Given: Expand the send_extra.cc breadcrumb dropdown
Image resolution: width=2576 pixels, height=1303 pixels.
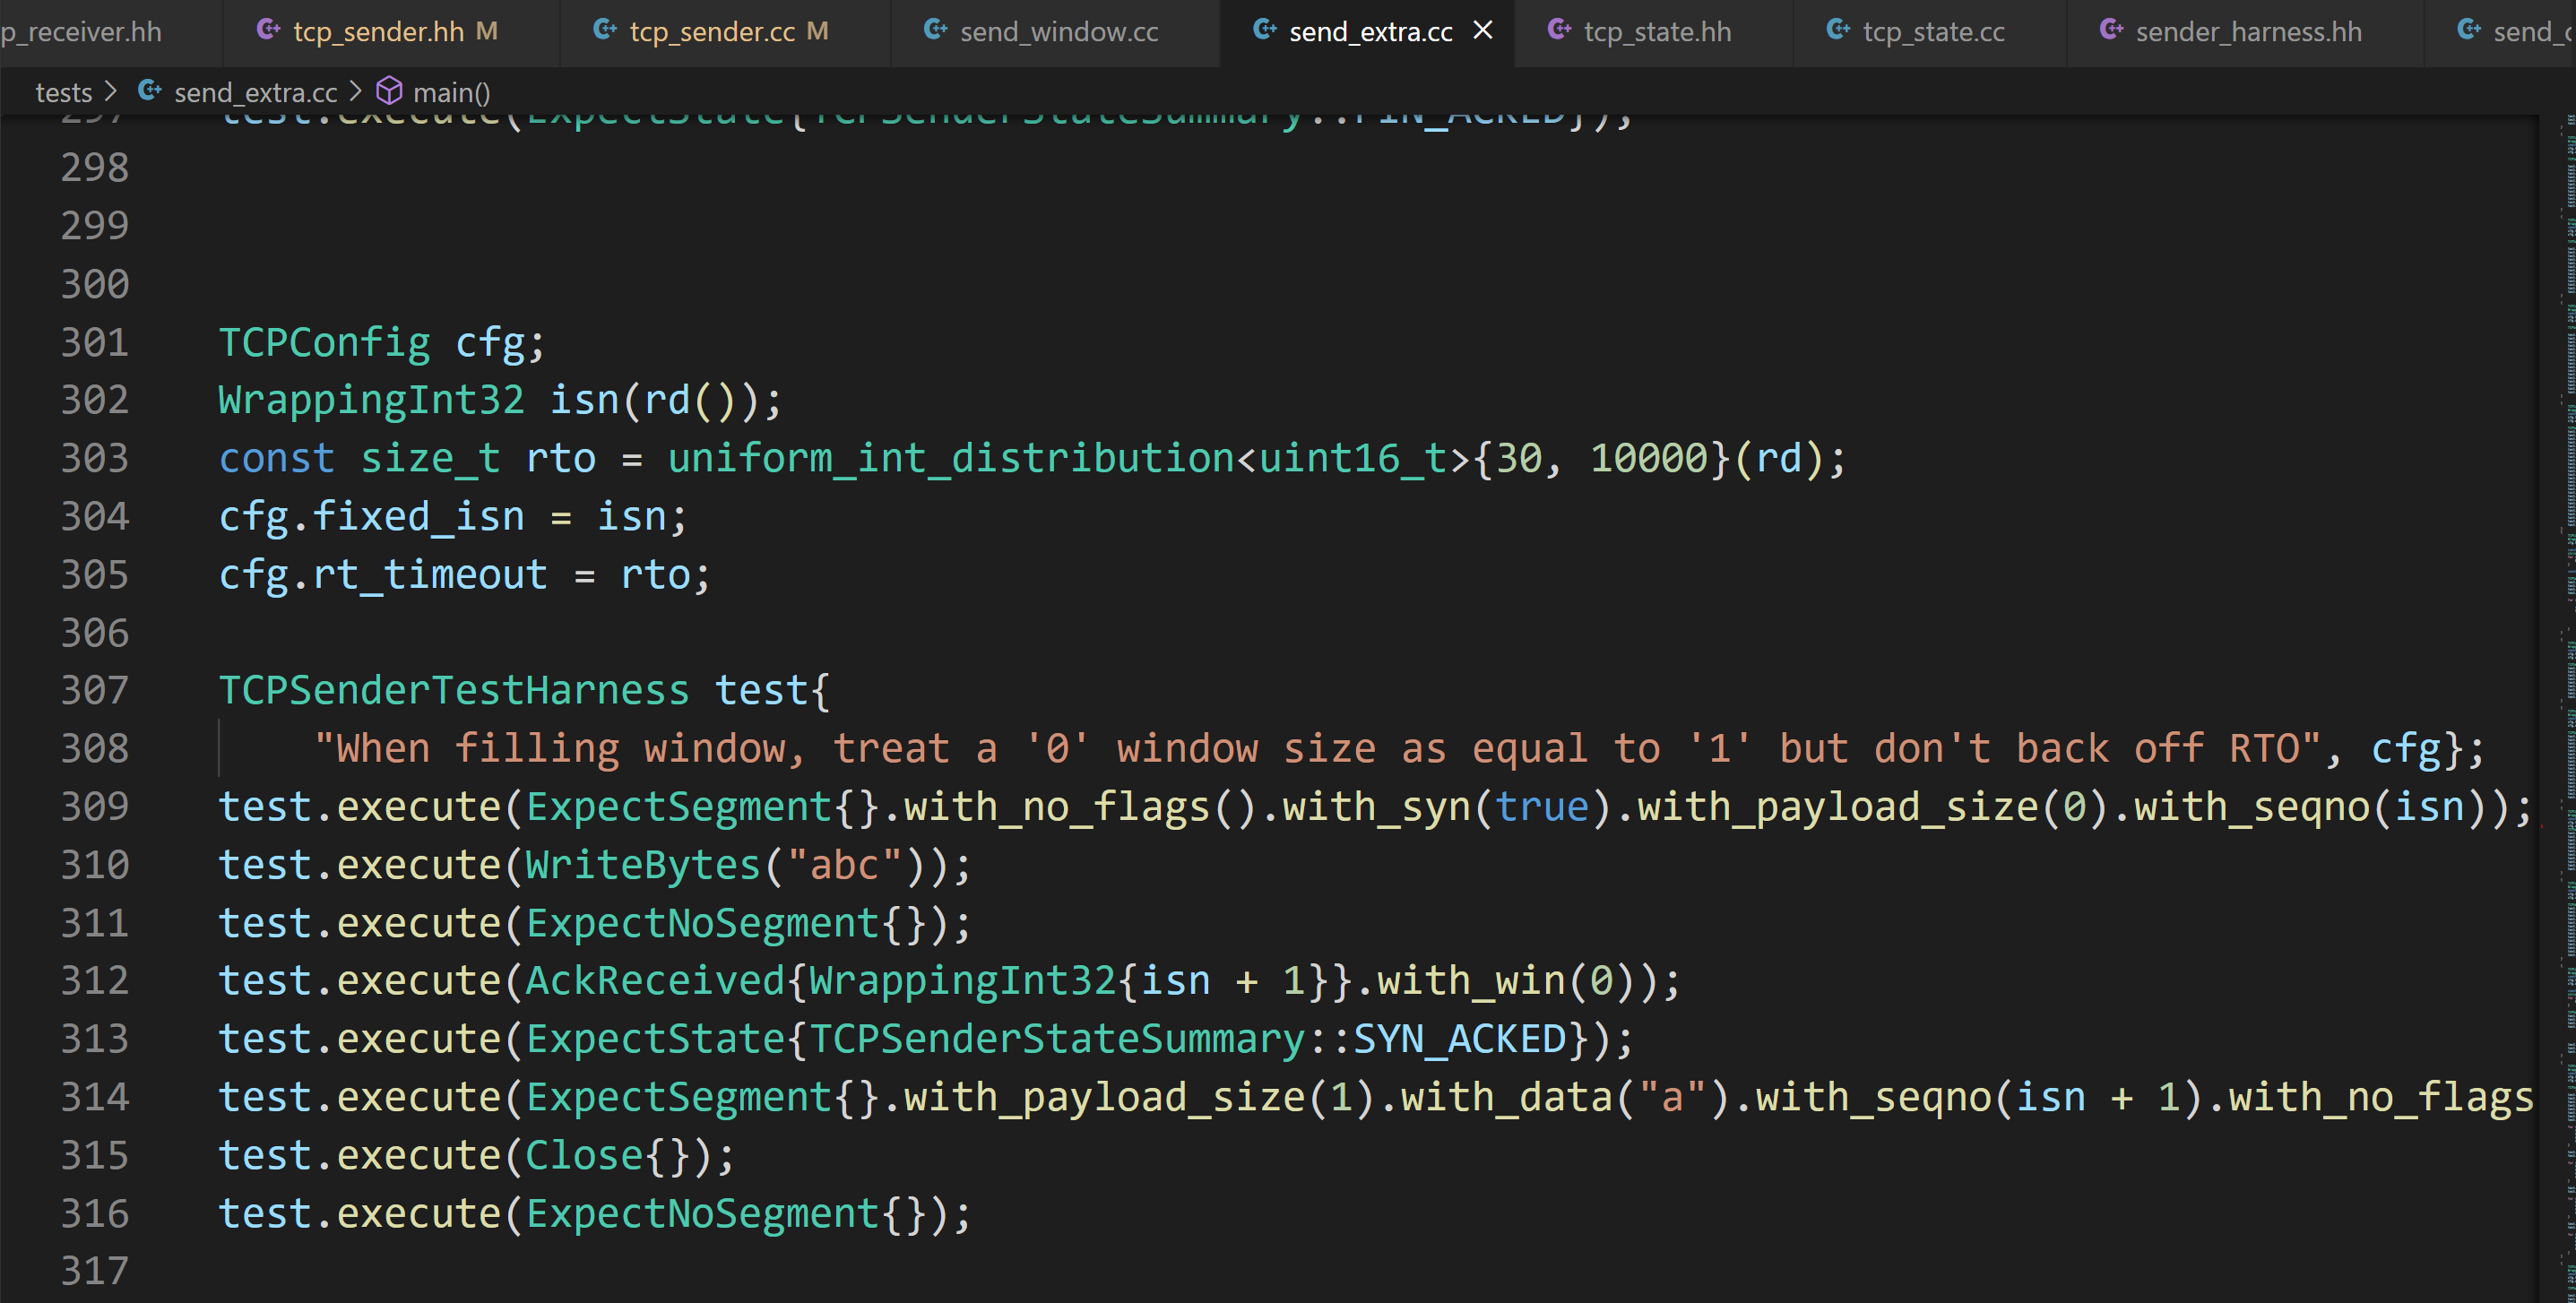Looking at the screenshot, I should (x=255, y=93).
